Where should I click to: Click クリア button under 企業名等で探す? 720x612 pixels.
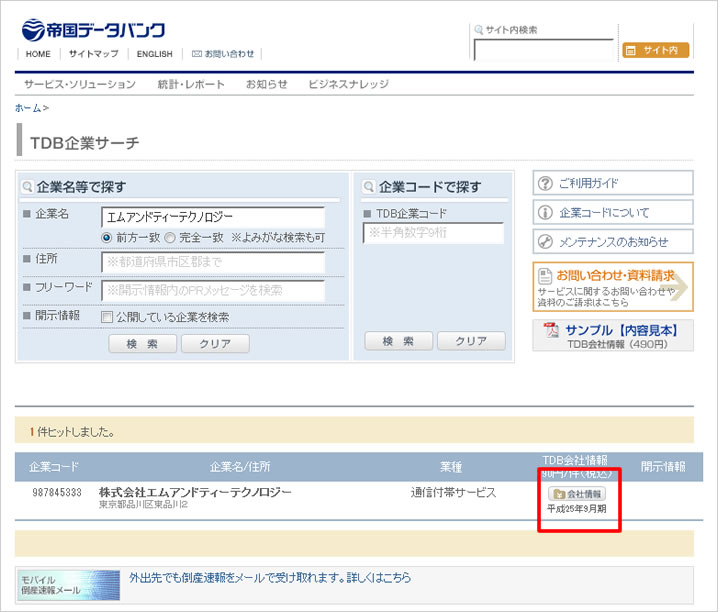215,343
